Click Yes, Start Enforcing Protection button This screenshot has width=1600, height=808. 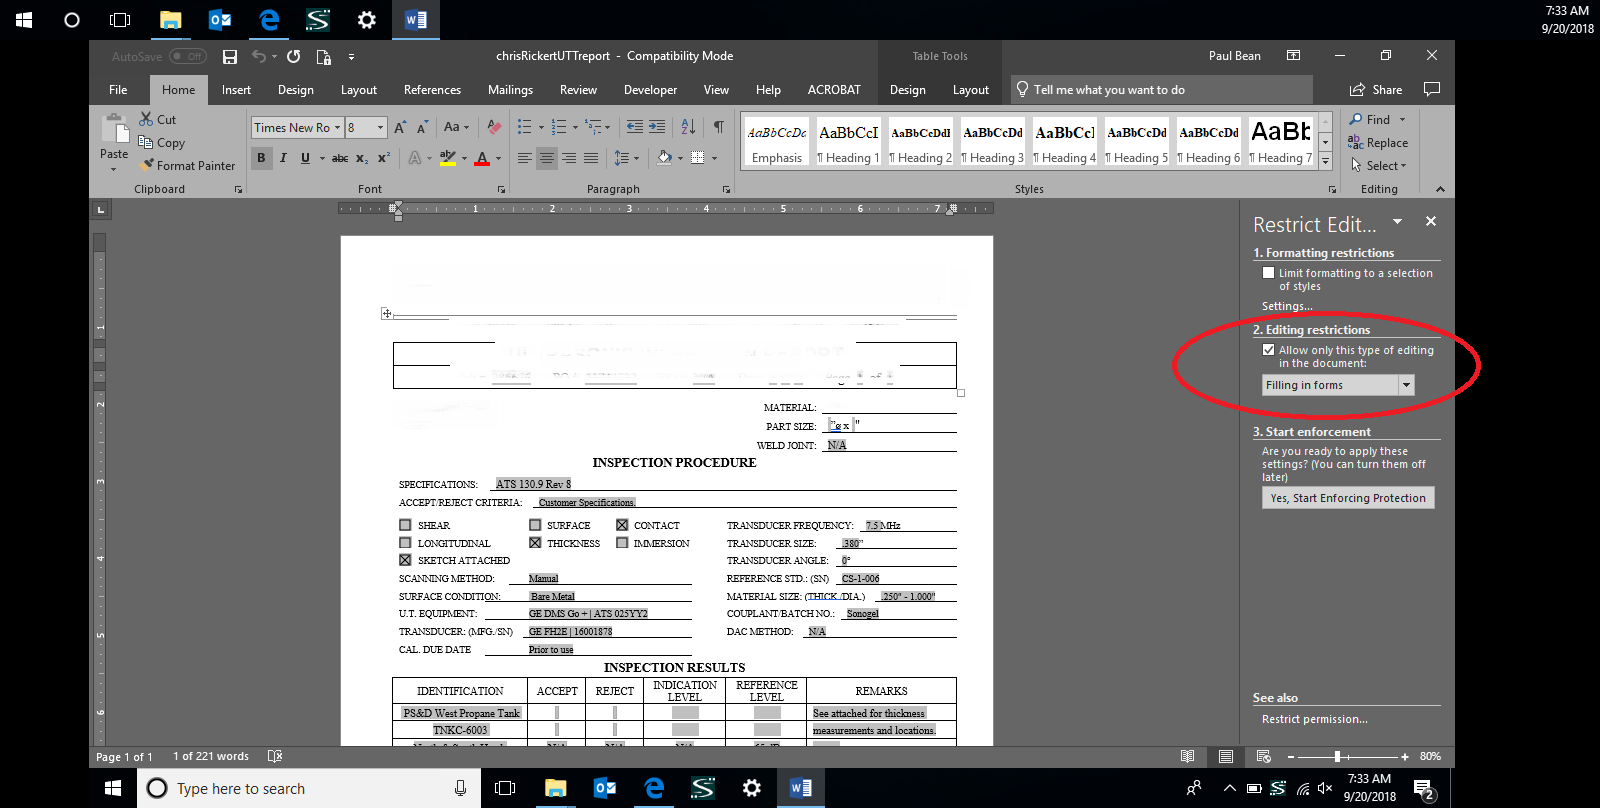(x=1348, y=498)
